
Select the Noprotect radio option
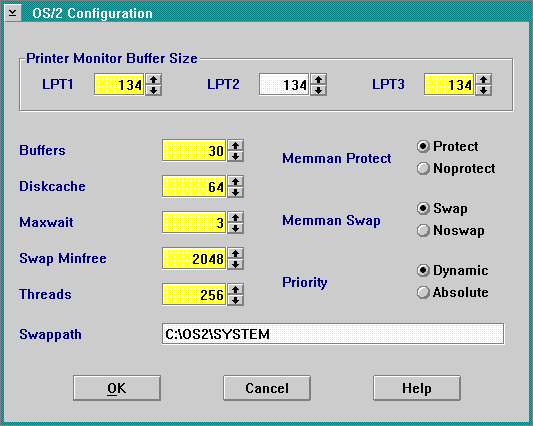coord(456,168)
